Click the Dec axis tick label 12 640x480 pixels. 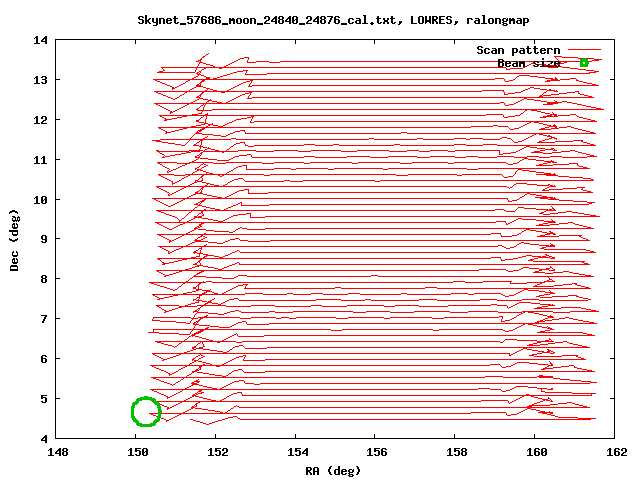click(40, 120)
